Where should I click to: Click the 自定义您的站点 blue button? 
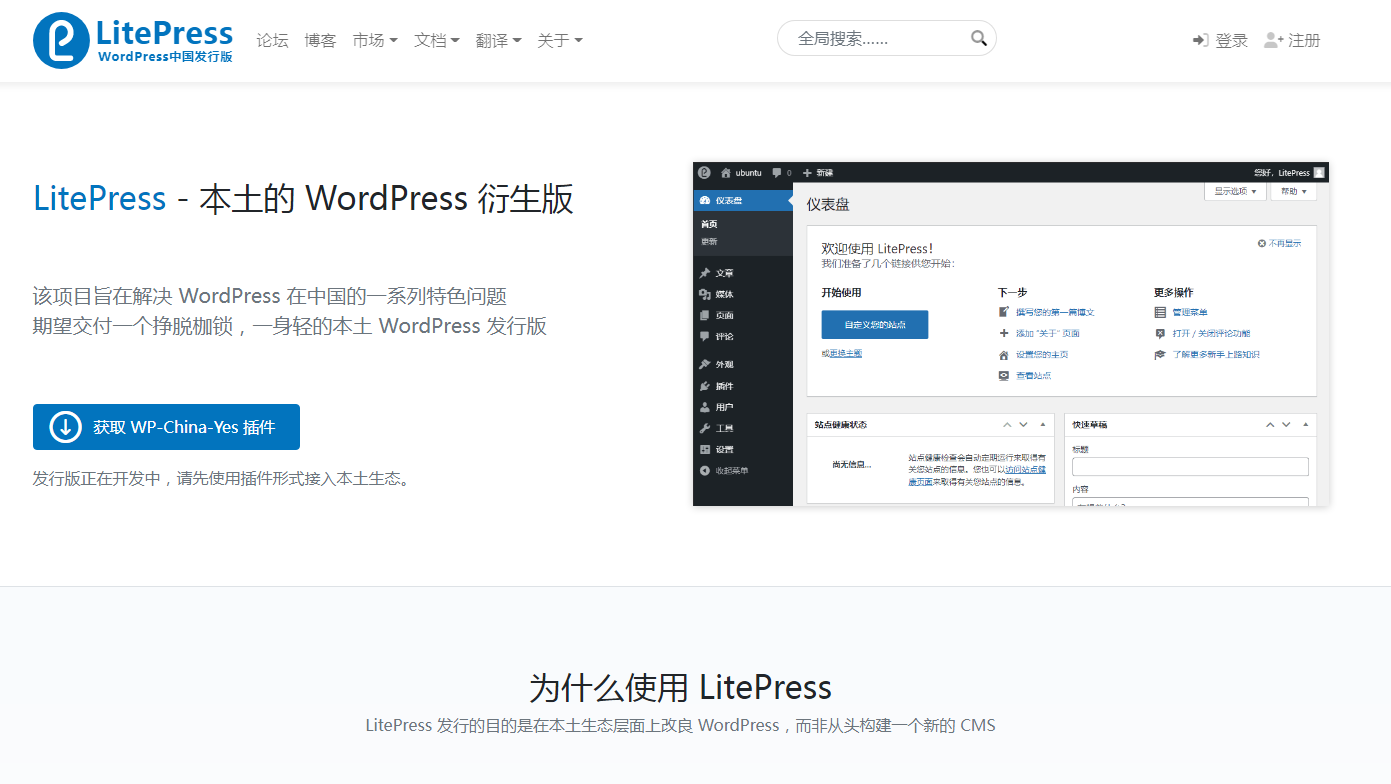874,324
